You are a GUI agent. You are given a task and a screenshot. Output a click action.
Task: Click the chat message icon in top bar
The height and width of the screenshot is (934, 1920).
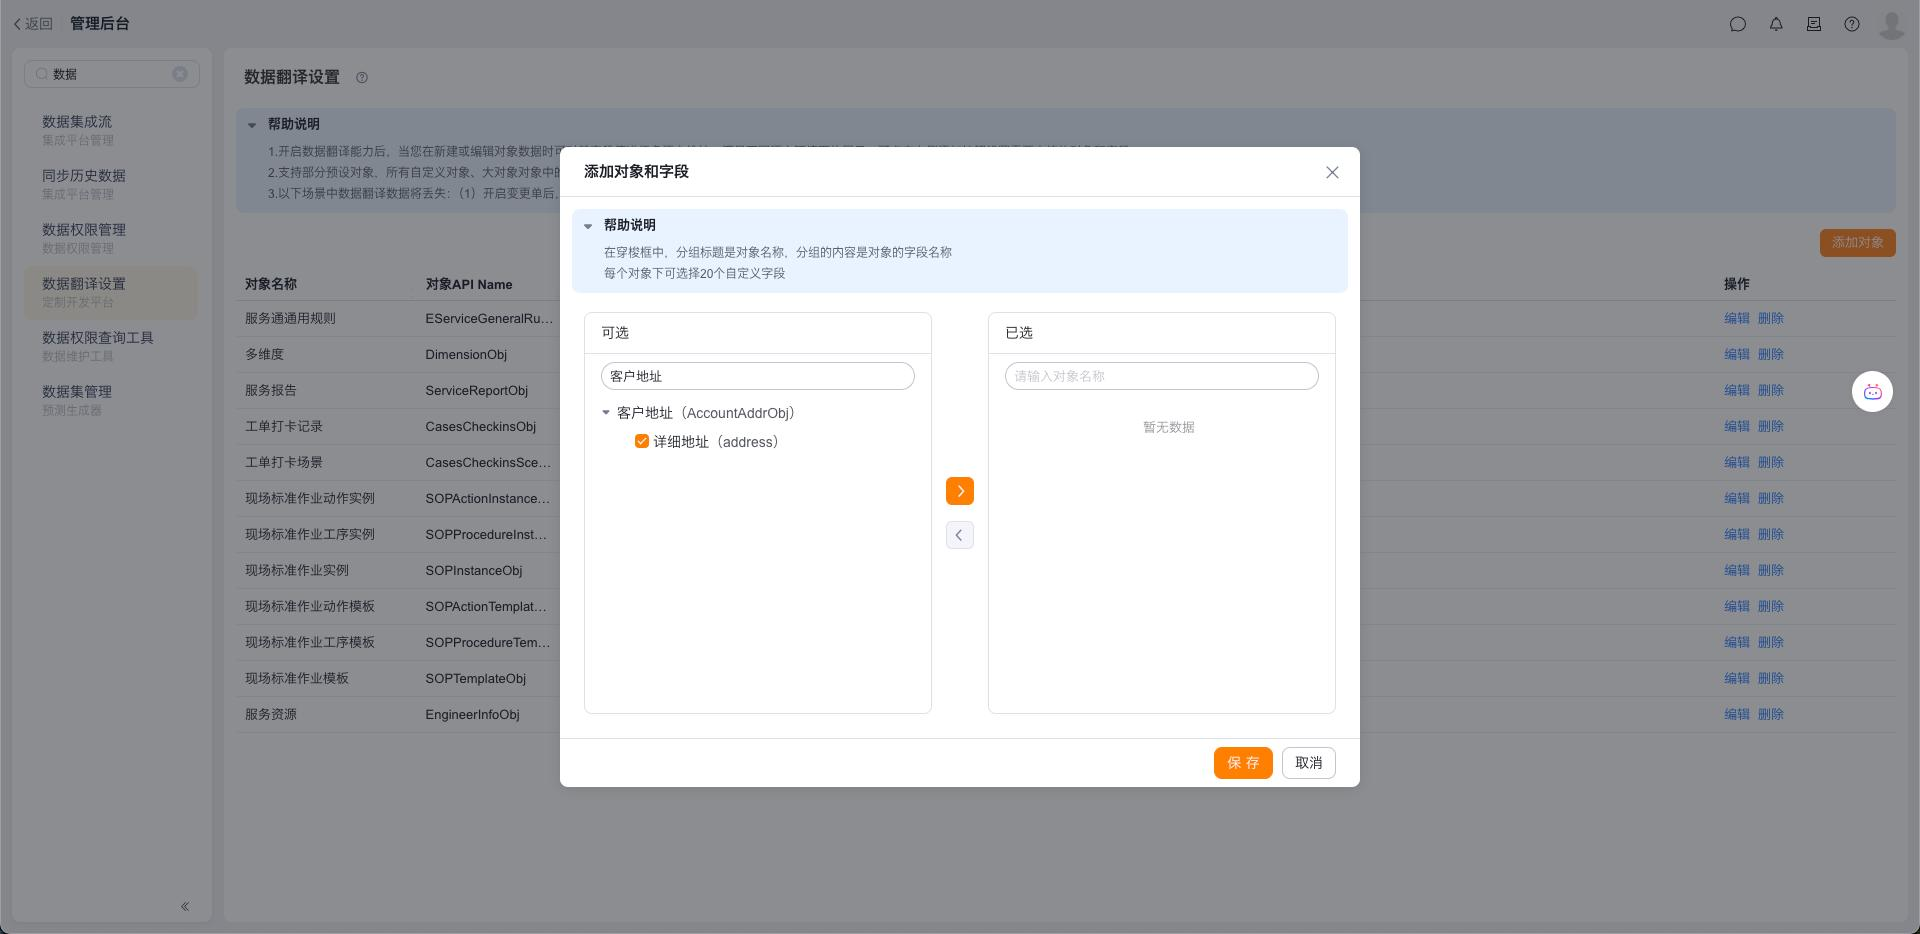1738,24
